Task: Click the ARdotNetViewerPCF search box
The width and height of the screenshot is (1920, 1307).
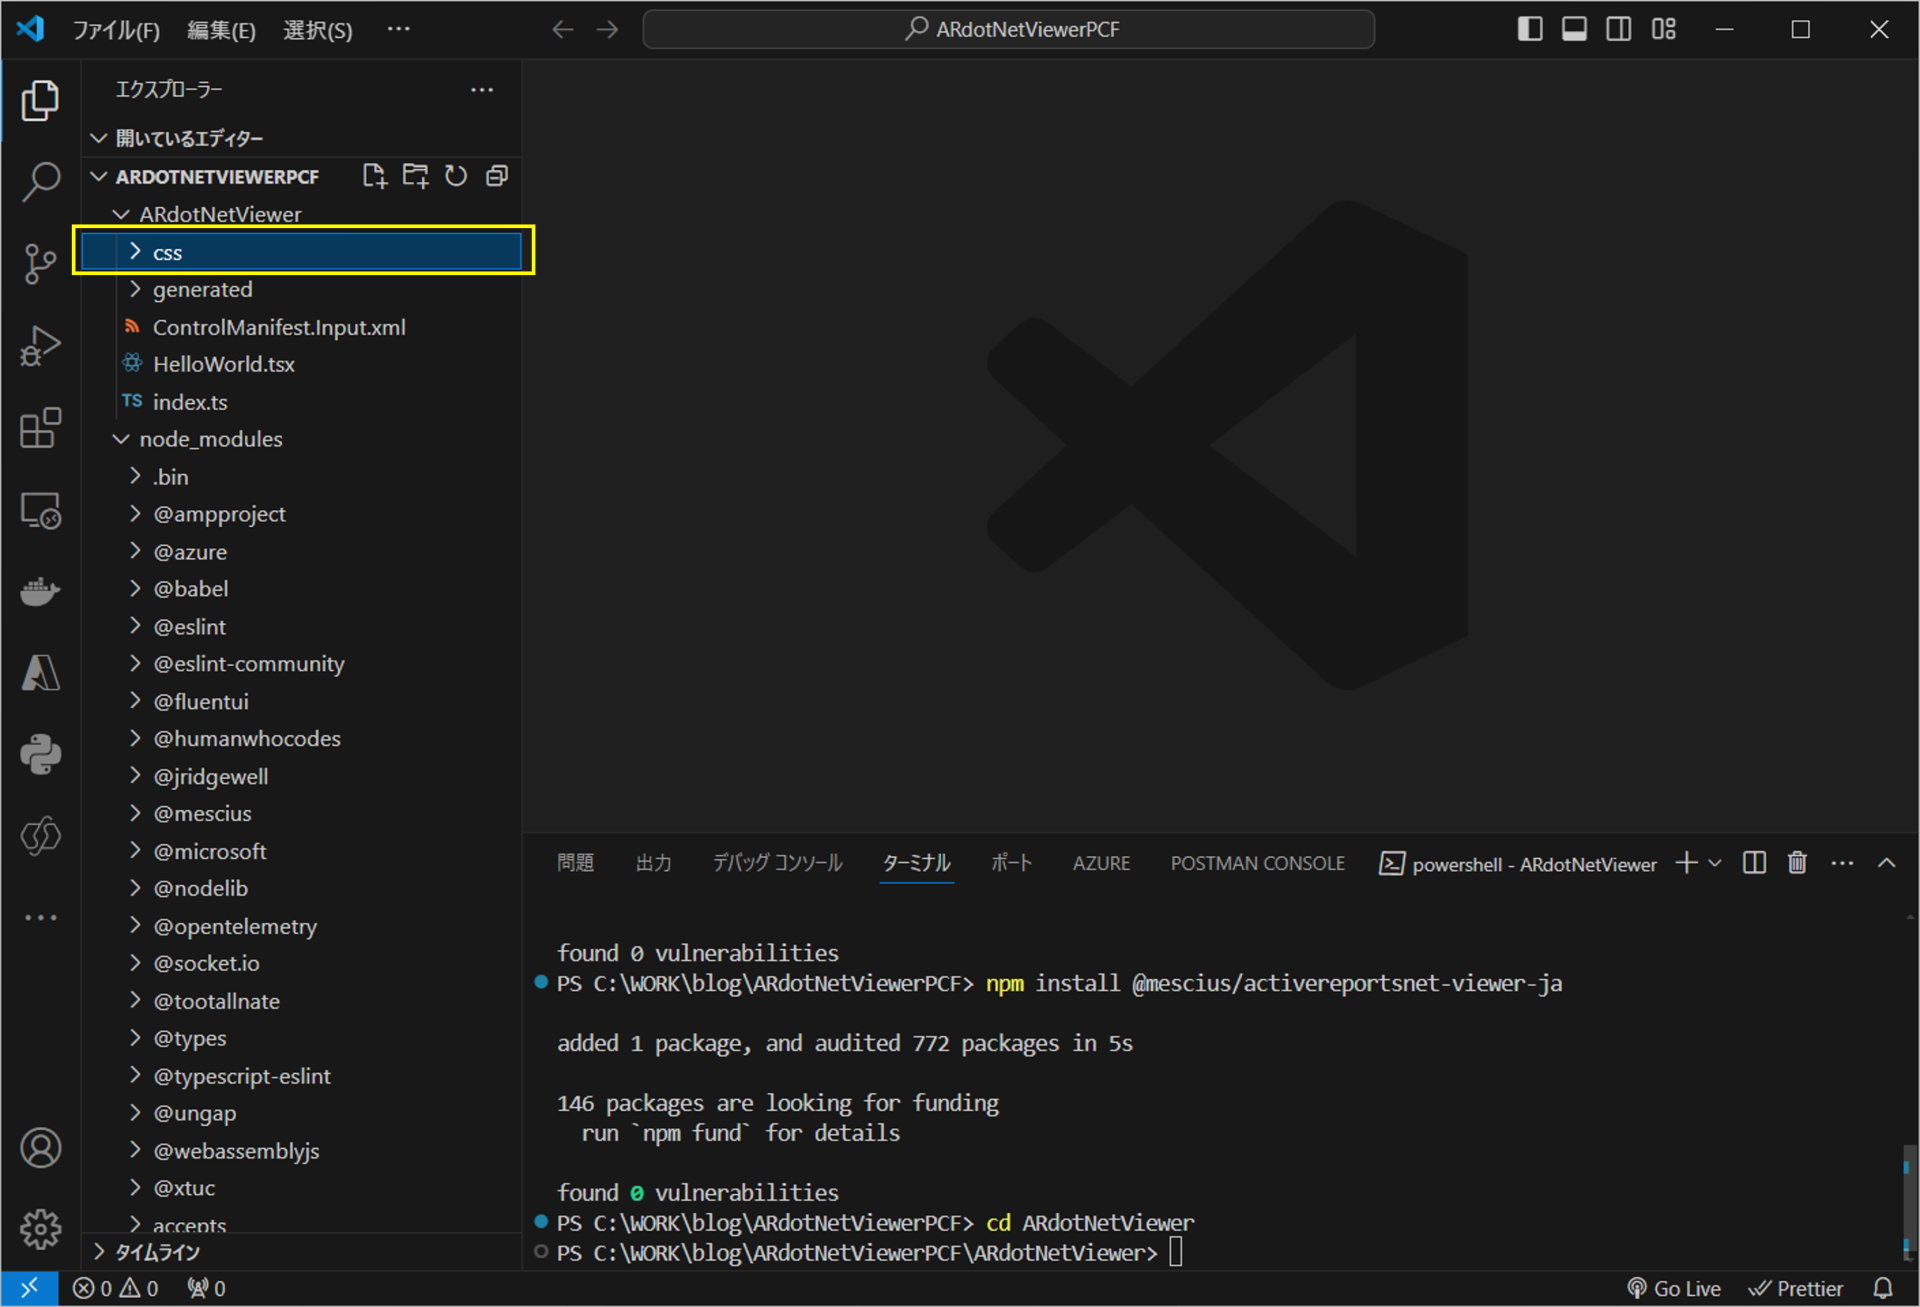Action: click(x=1008, y=30)
